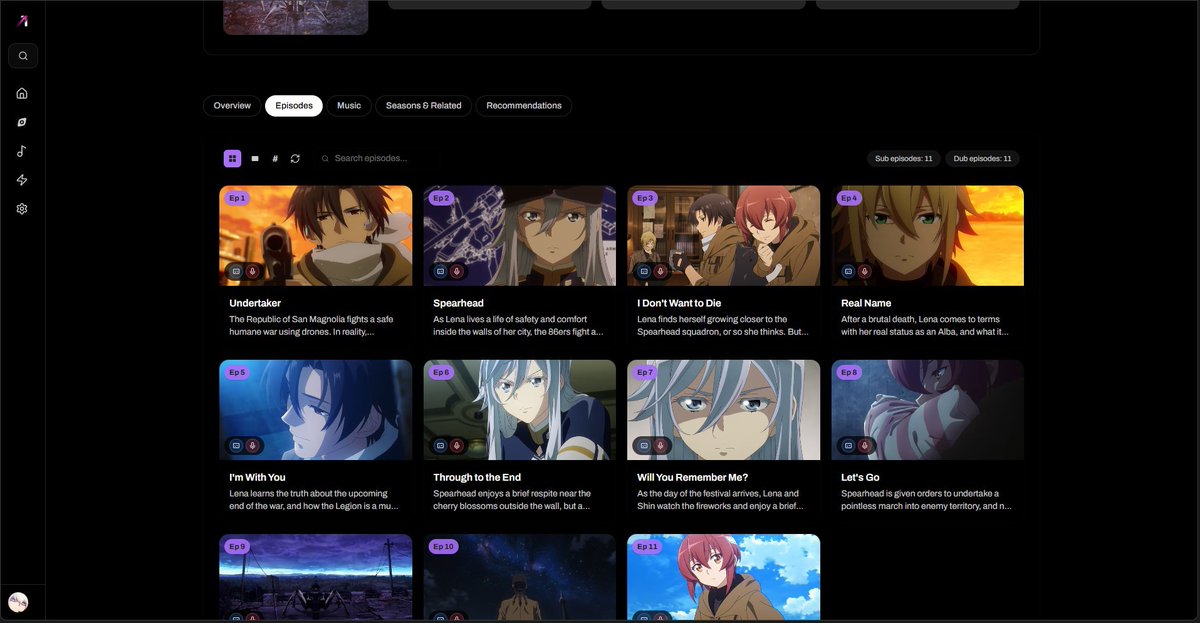1200x623 pixels.
Task: Switch to the Overview tab
Action: (232, 105)
